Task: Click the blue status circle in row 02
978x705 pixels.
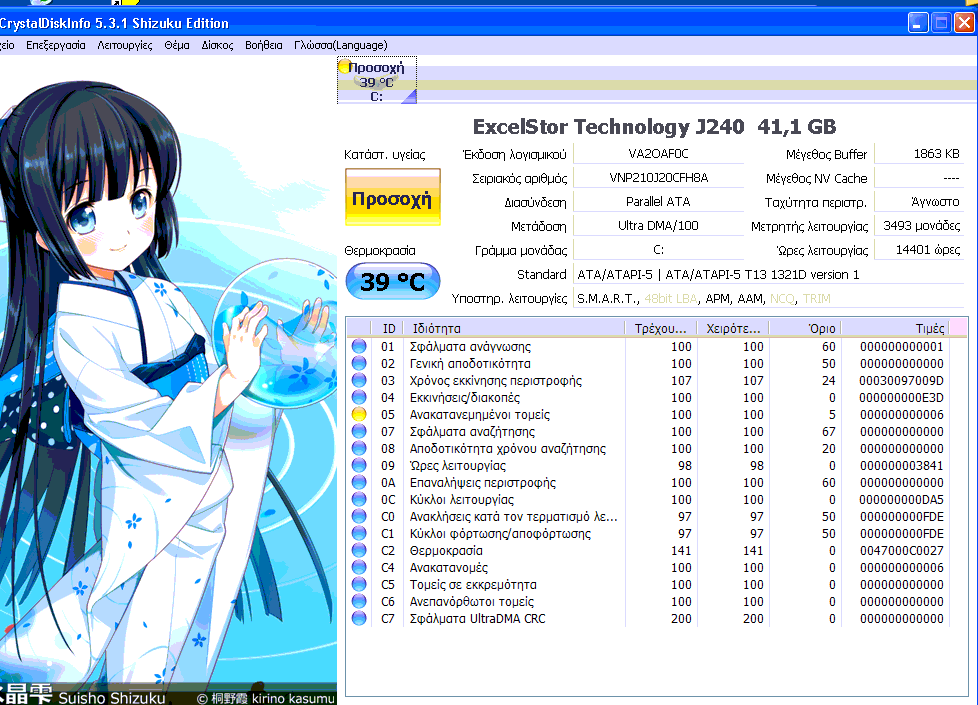Action: [359, 363]
